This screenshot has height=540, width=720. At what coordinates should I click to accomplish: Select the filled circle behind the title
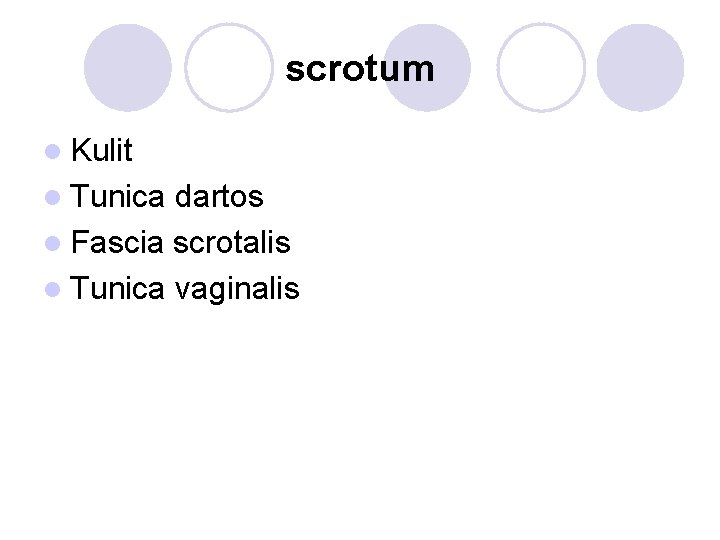[428, 68]
